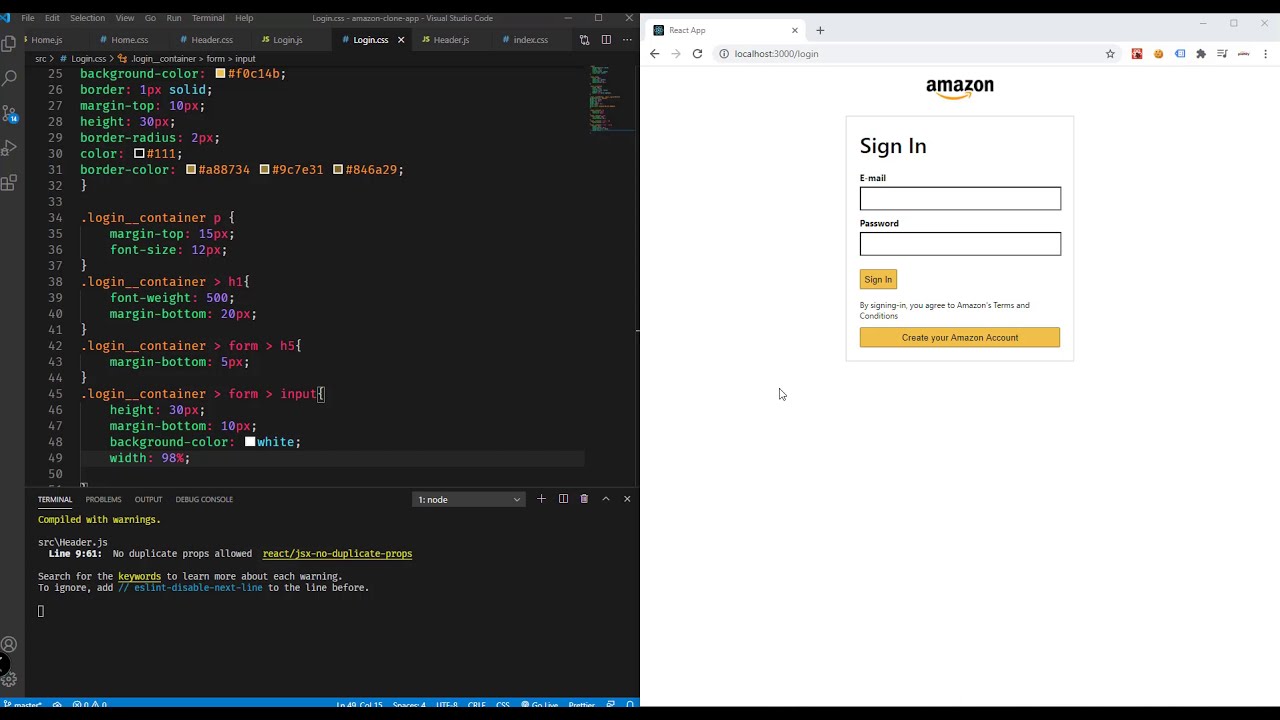
Task: Open Chrome media control icon
Action: click(1222, 54)
